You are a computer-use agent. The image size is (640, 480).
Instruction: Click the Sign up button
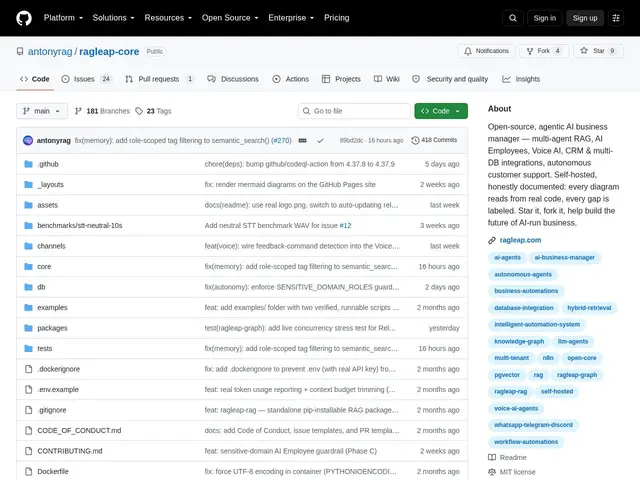(x=585, y=18)
